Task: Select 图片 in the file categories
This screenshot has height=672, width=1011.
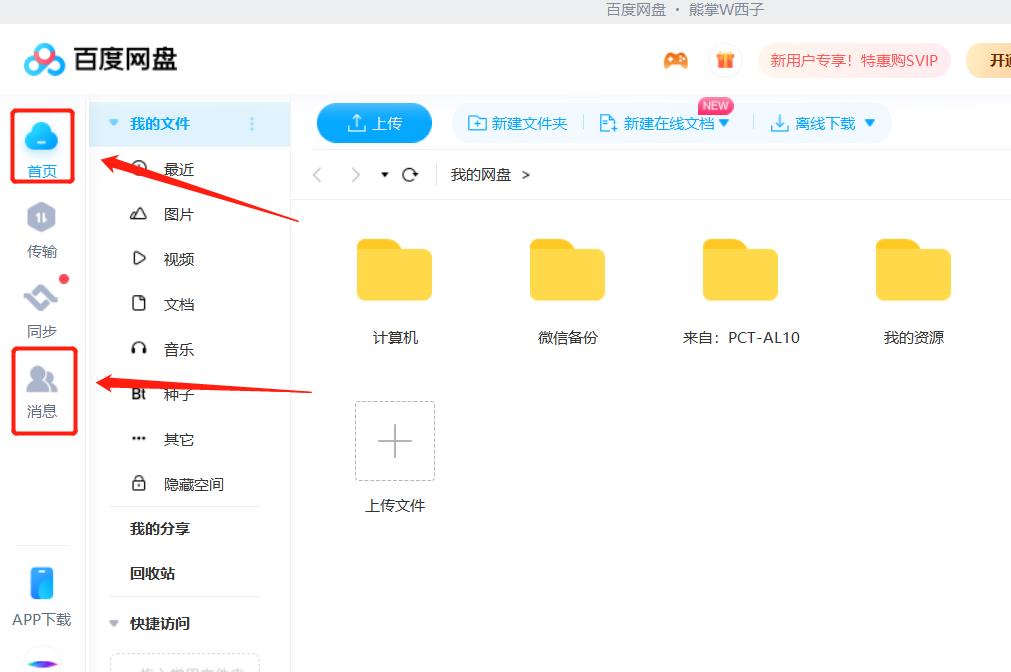Action: (178, 214)
